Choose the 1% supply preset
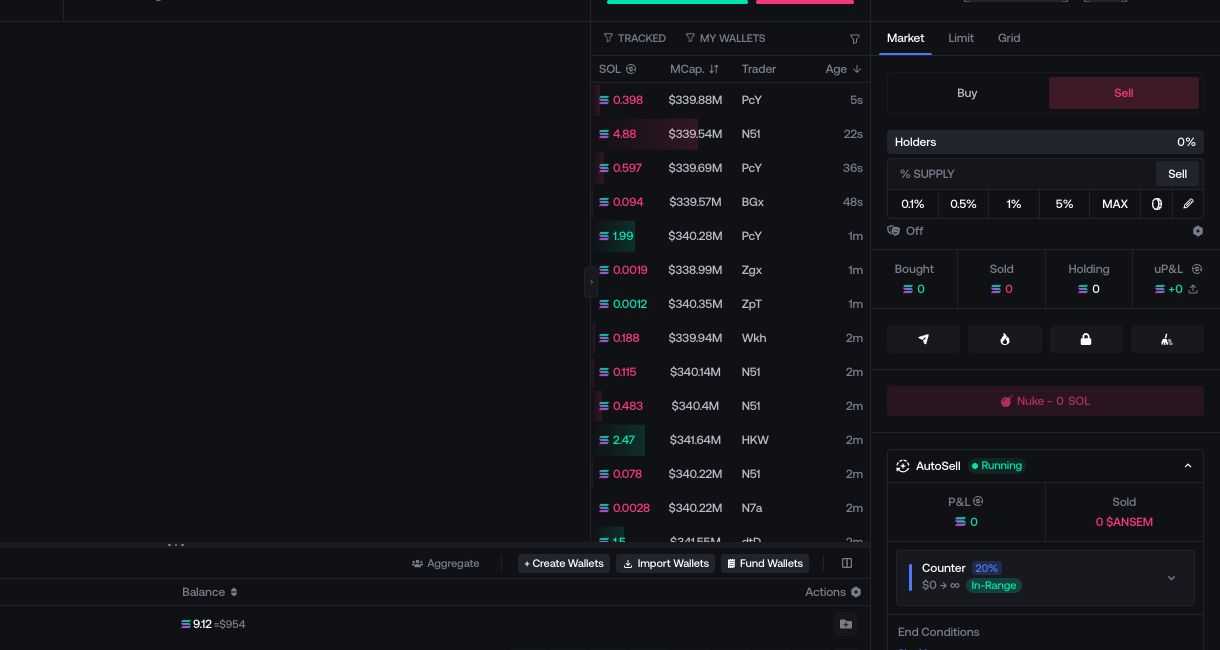 (x=1014, y=204)
